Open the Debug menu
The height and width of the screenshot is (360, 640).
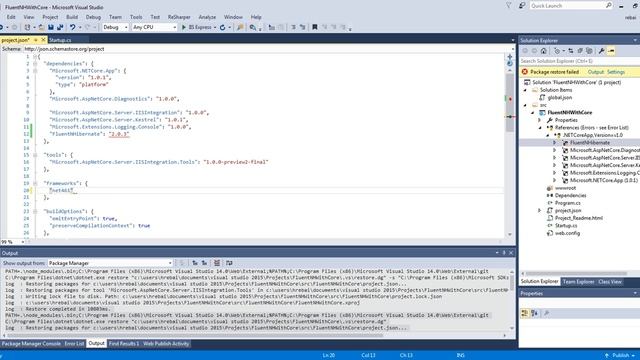click(93, 17)
